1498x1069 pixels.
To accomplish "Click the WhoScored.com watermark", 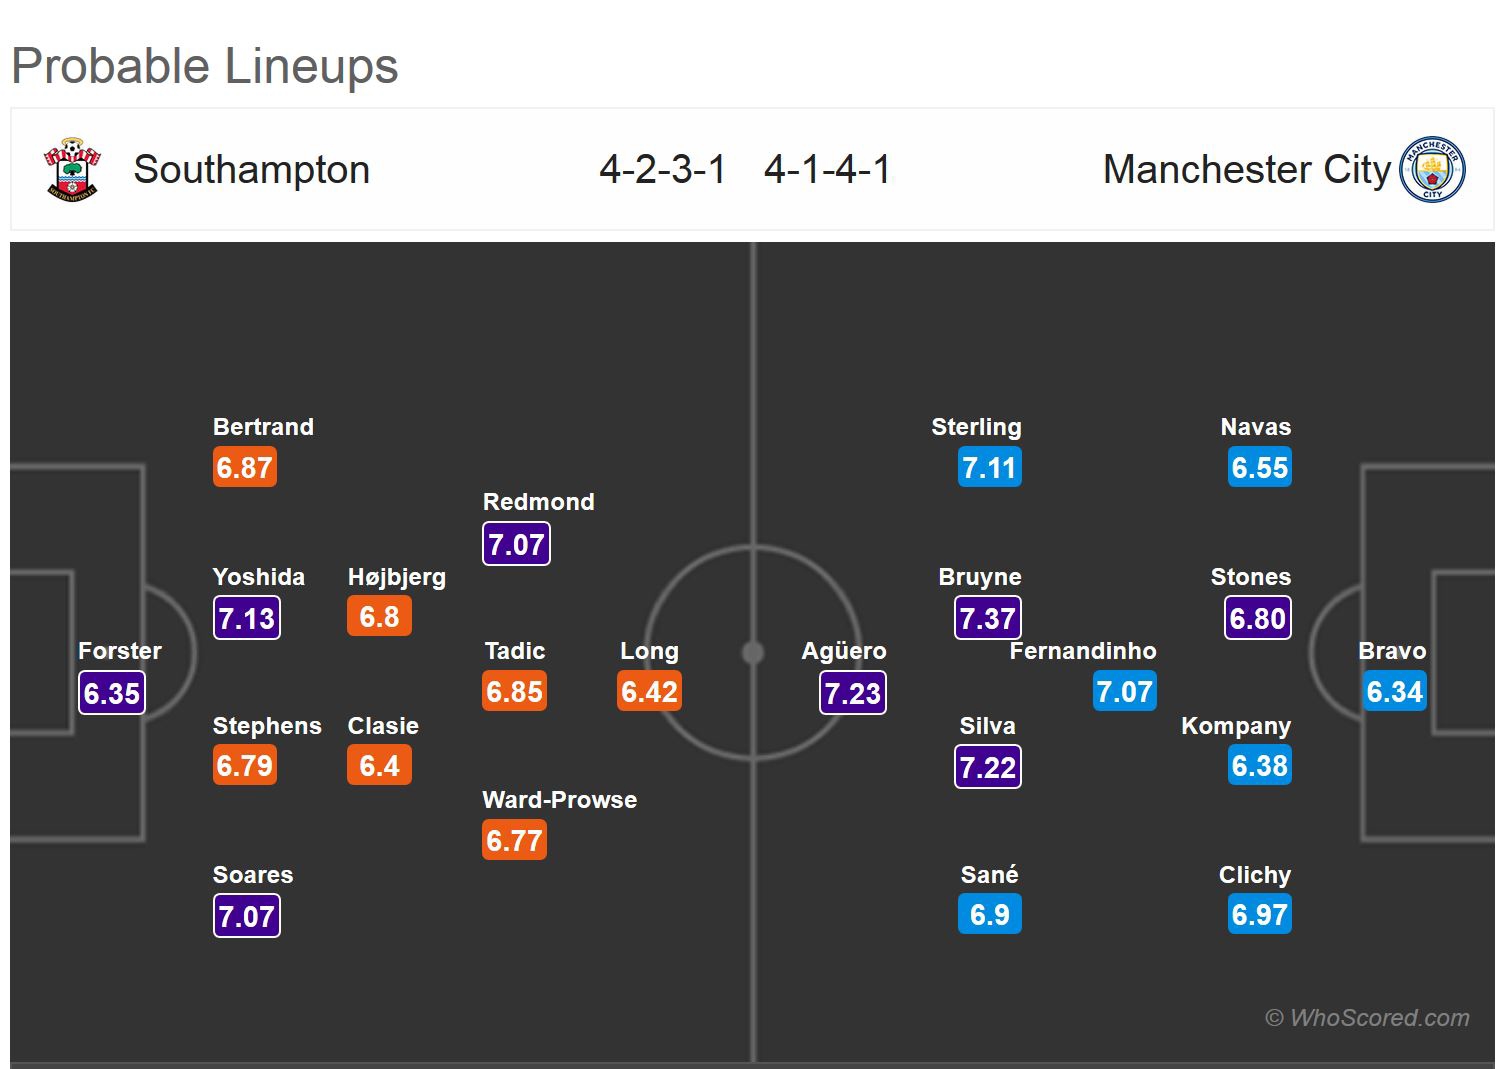I will (x=1367, y=1017).
